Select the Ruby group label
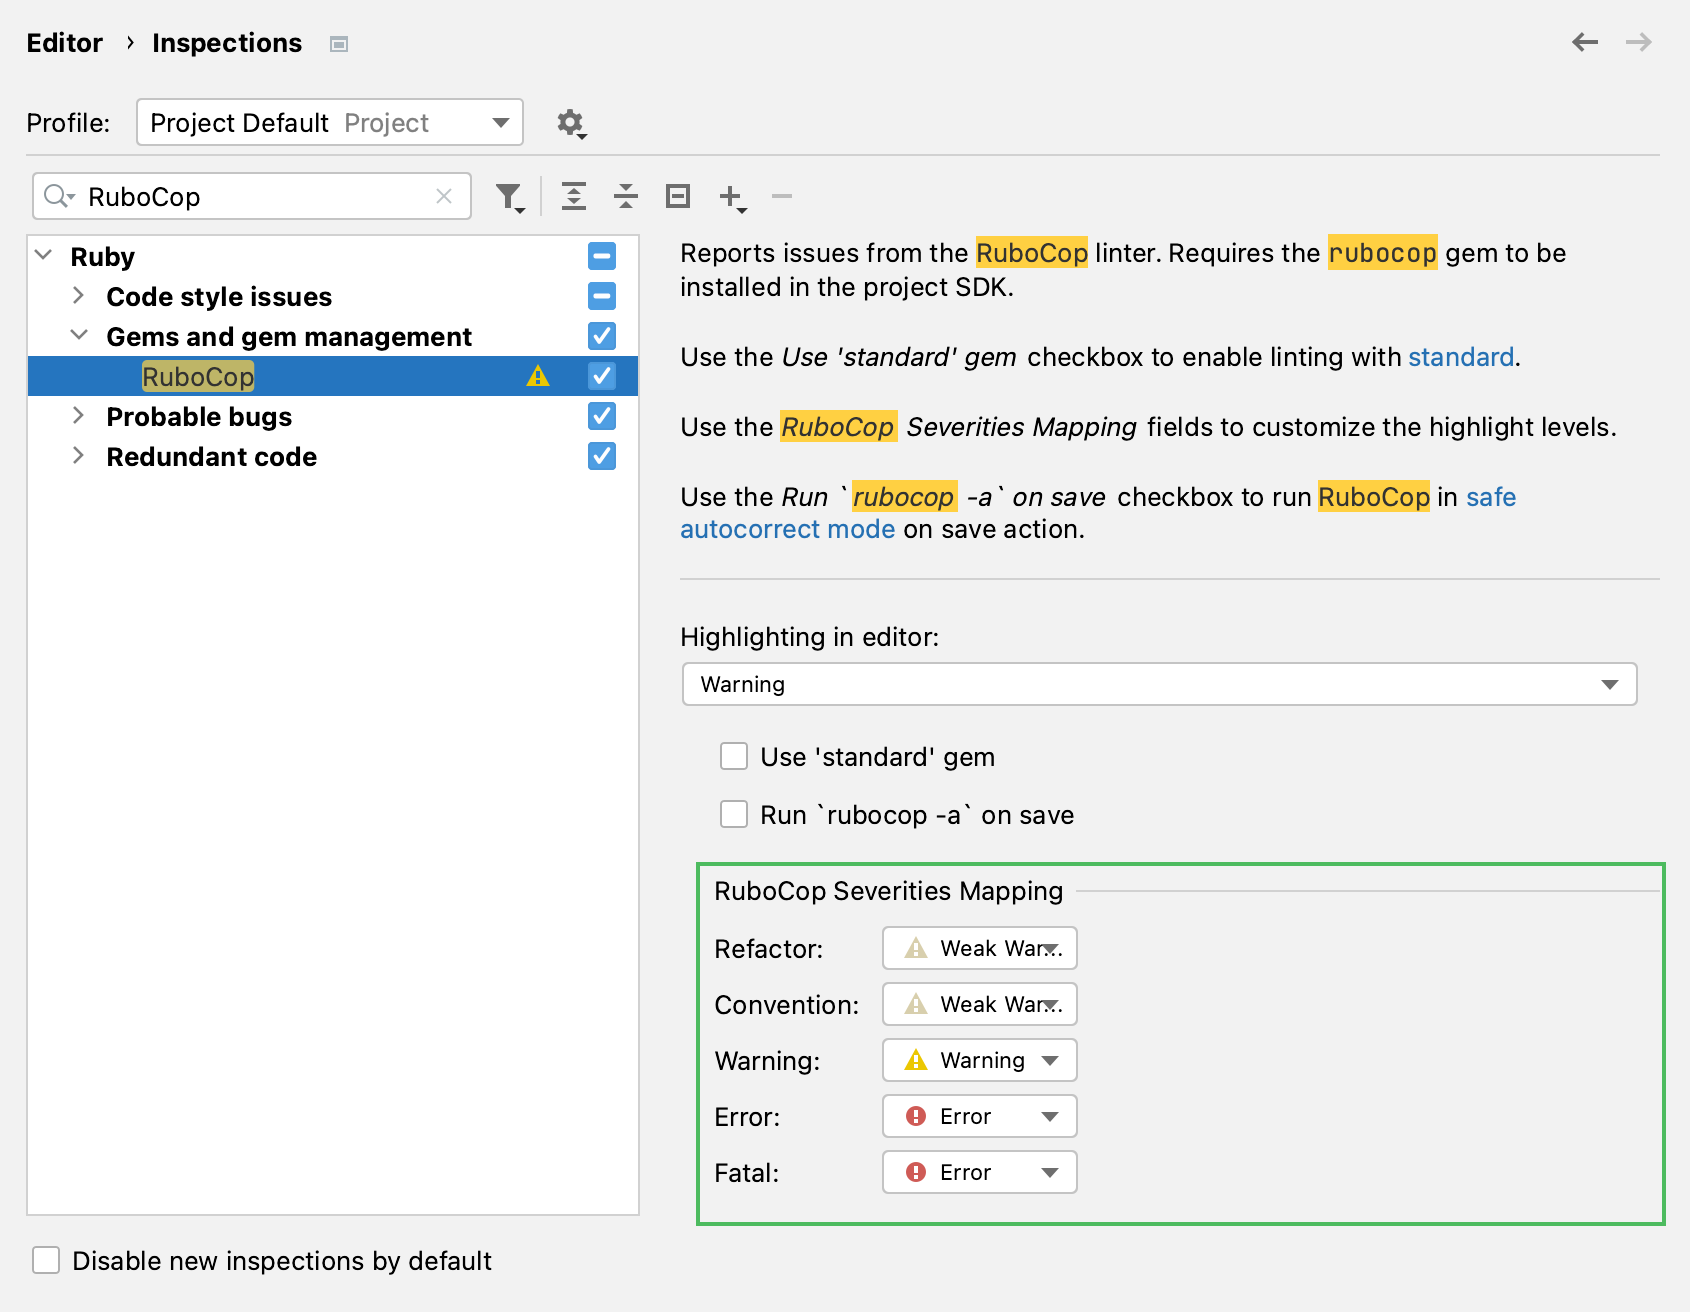Screen dimensions: 1690x1312 [x=102, y=257]
